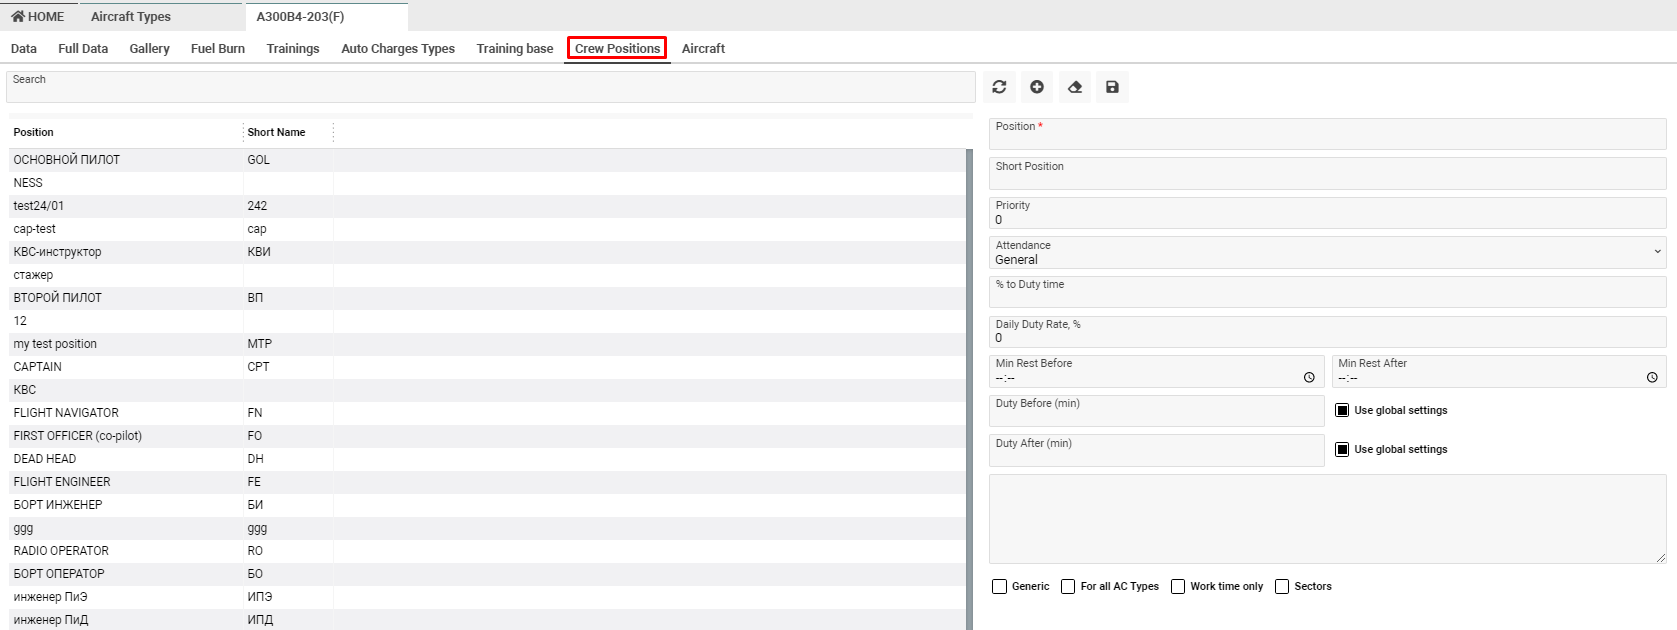Open time picker for Min Rest After

(1652, 378)
